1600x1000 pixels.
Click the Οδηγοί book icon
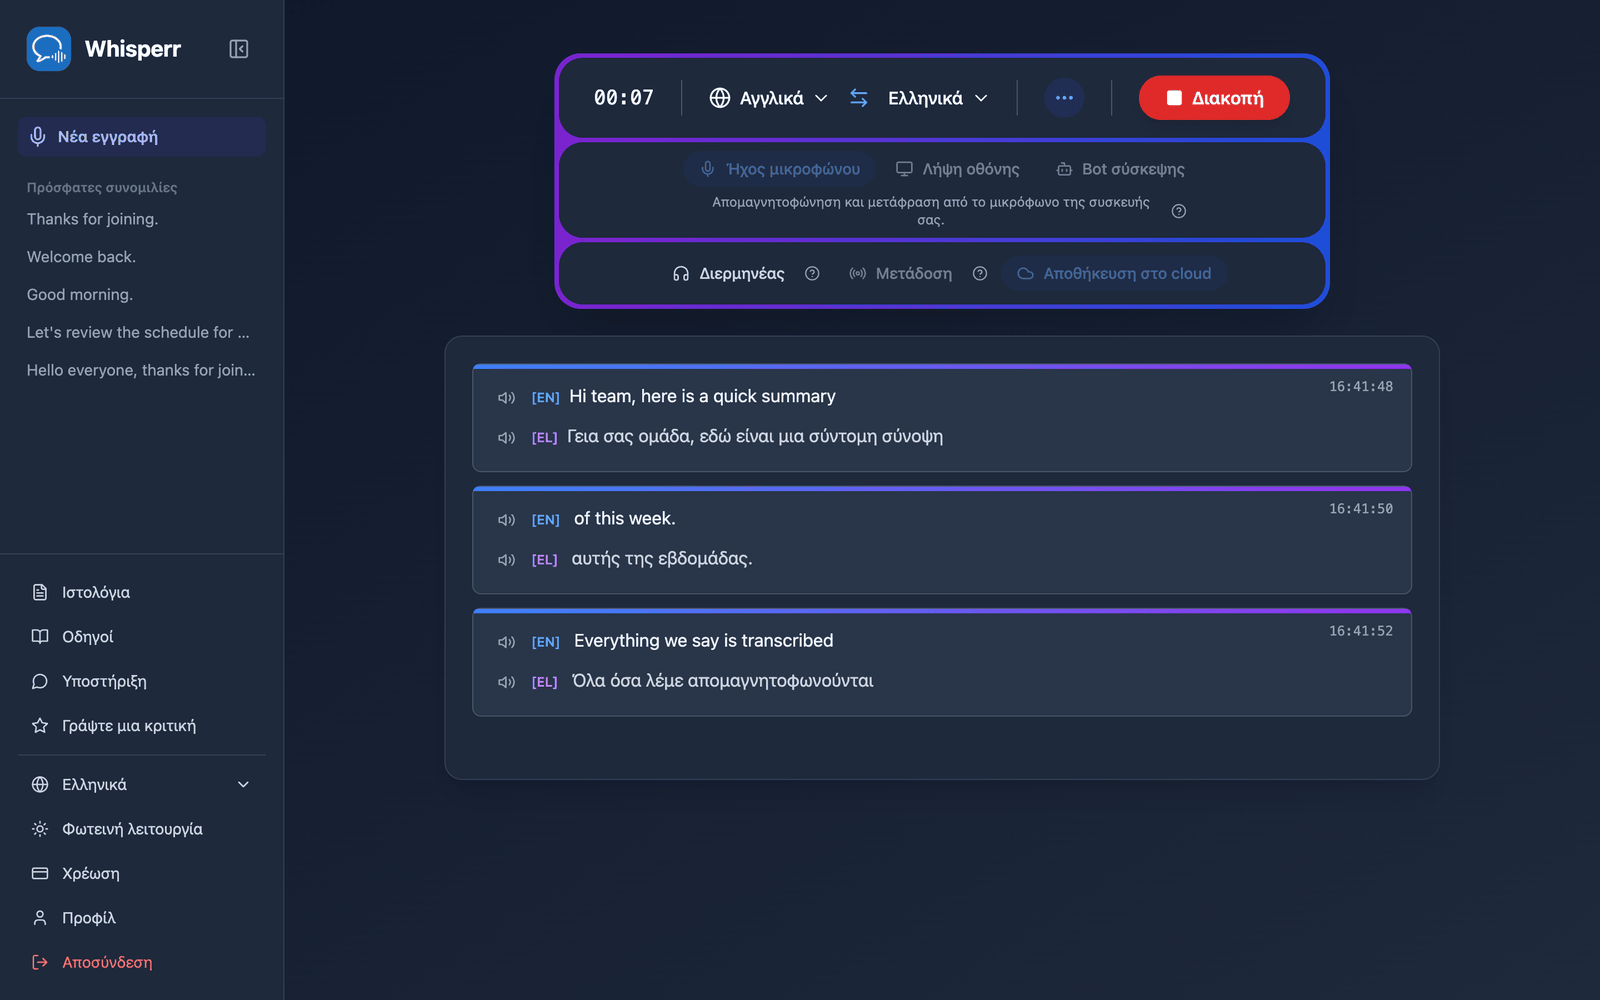click(40, 637)
